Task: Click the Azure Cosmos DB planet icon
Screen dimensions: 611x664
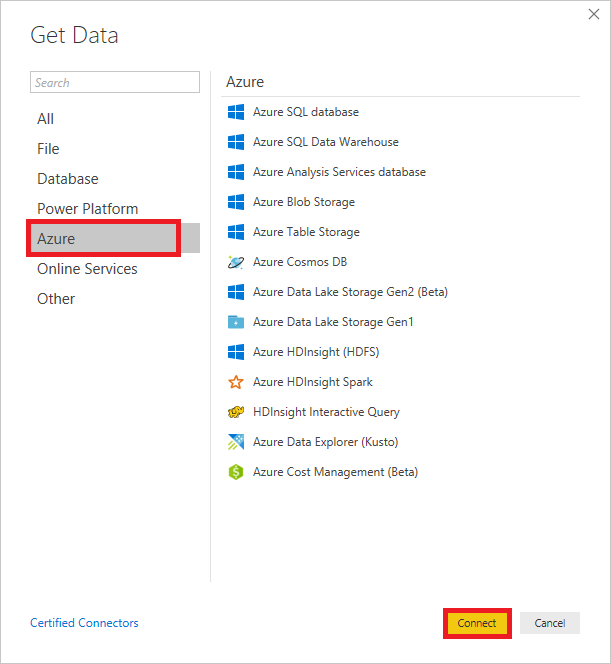Action: coord(236,262)
